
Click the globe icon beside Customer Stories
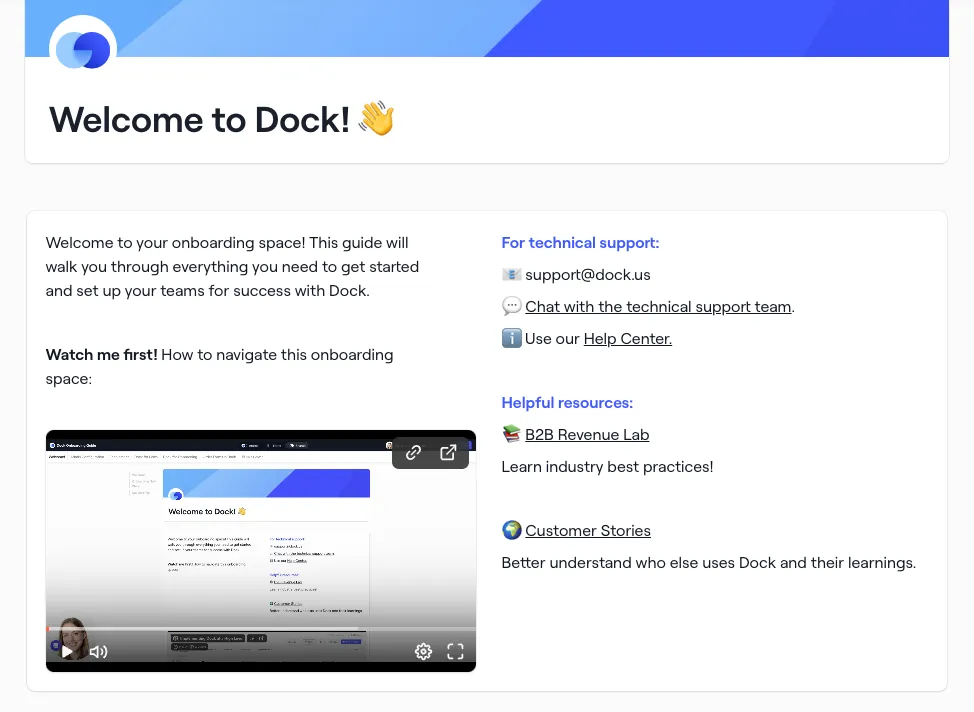511,530
